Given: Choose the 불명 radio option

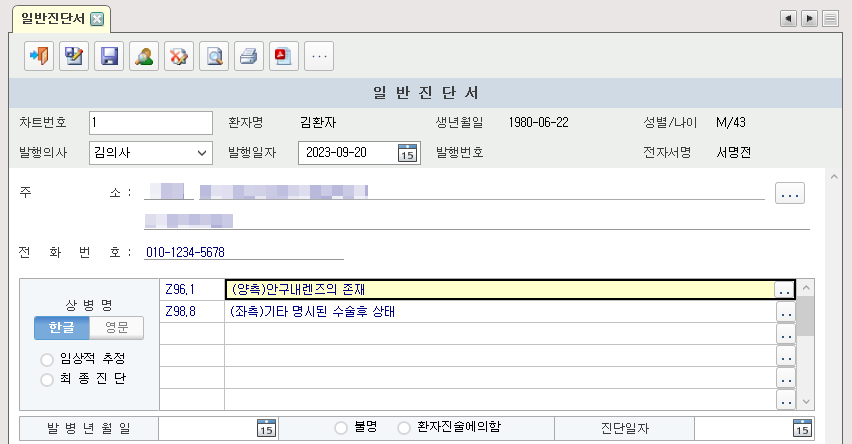Looking at the screenshot, I should pos(343,427).
